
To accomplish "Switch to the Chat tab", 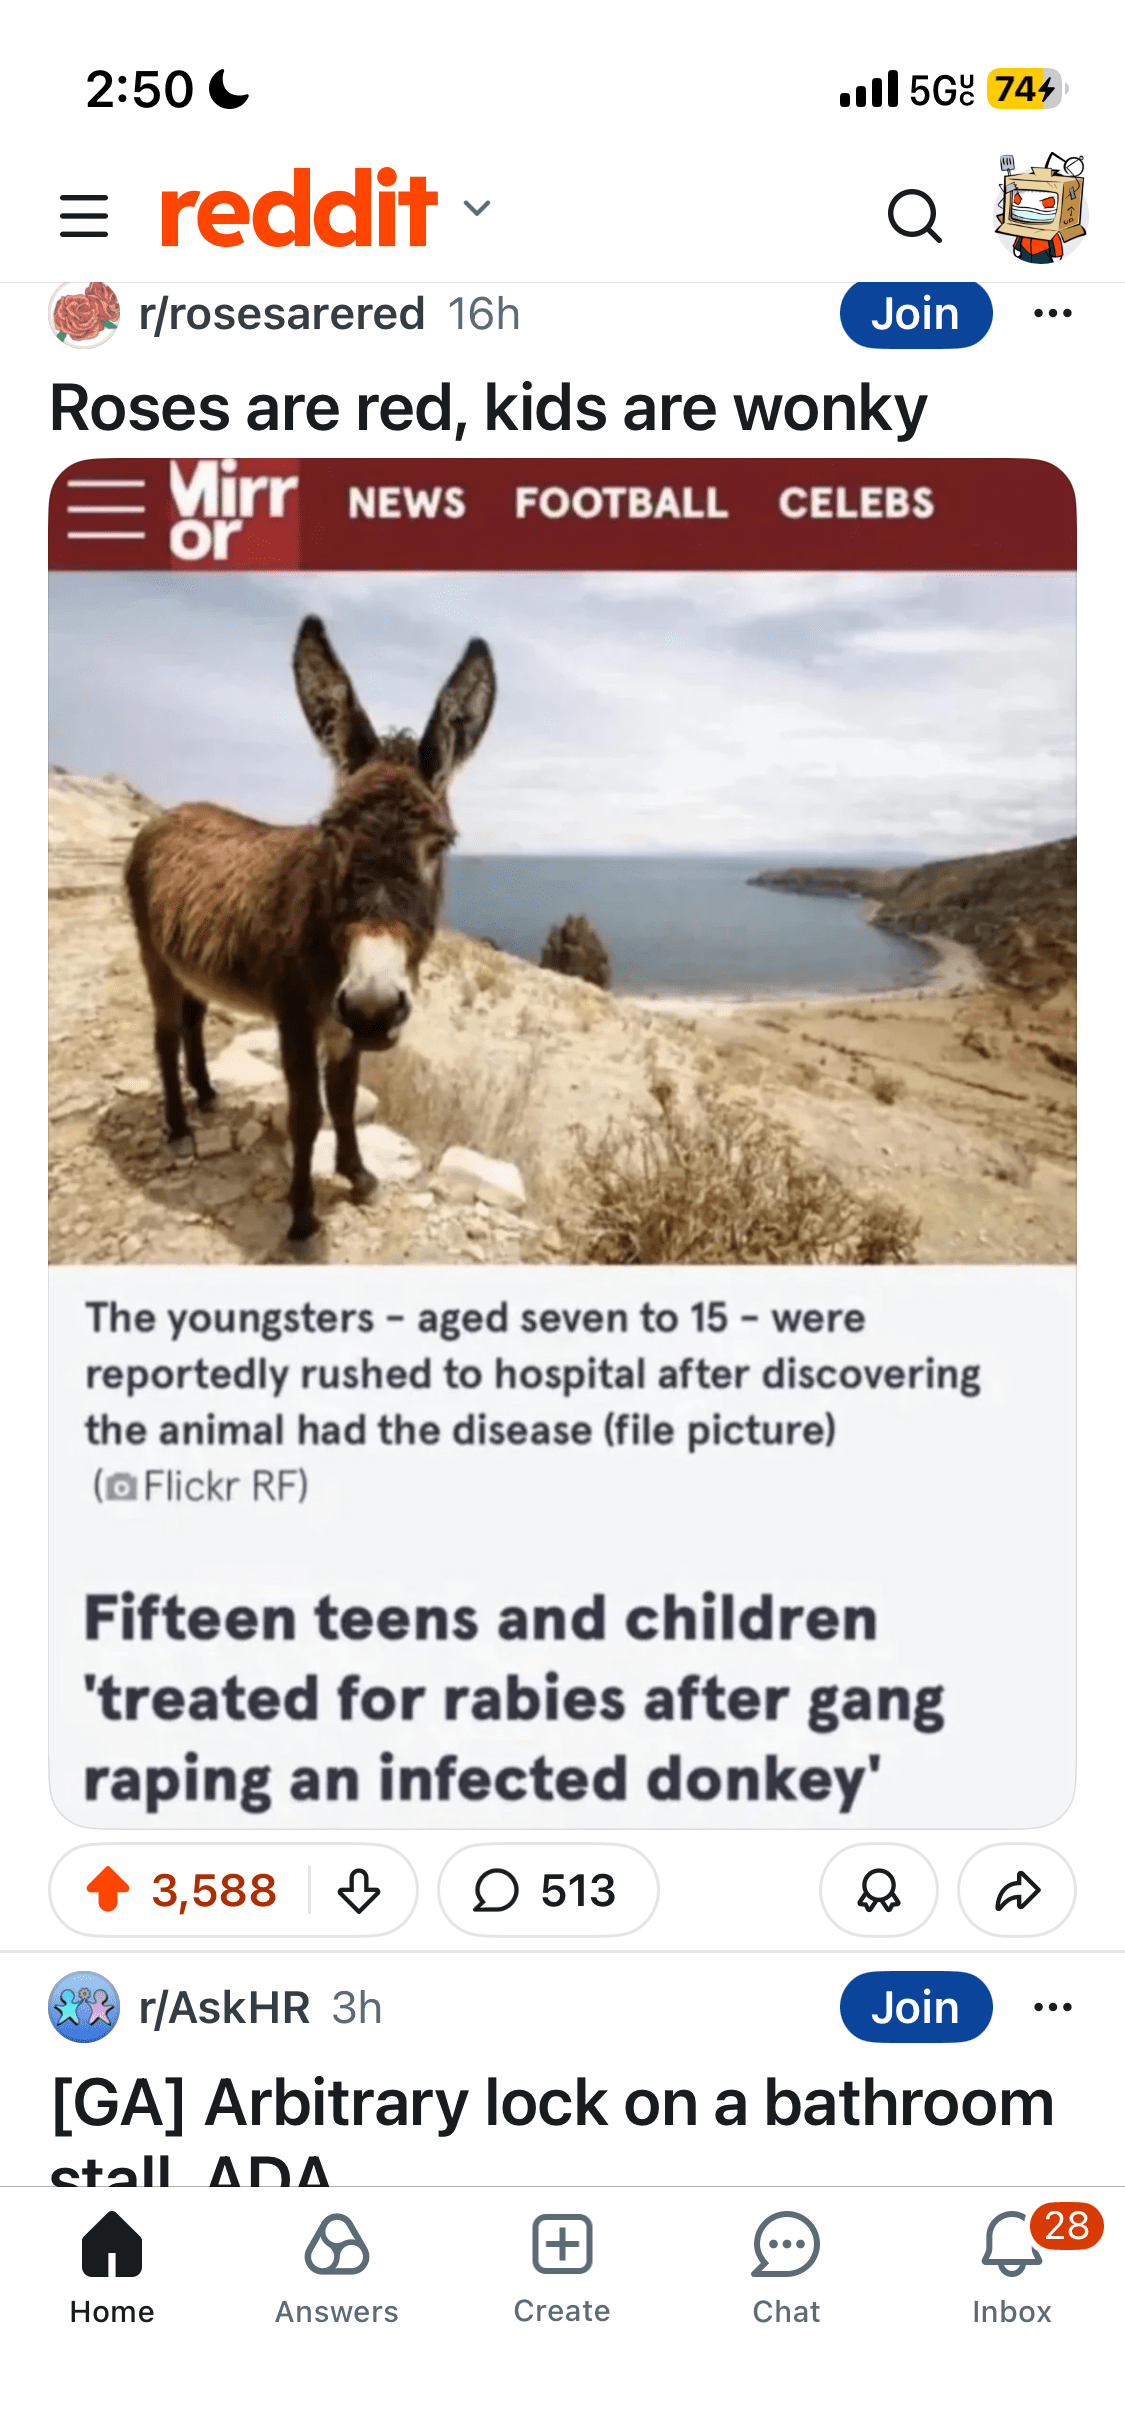I will pos(786,2269).
